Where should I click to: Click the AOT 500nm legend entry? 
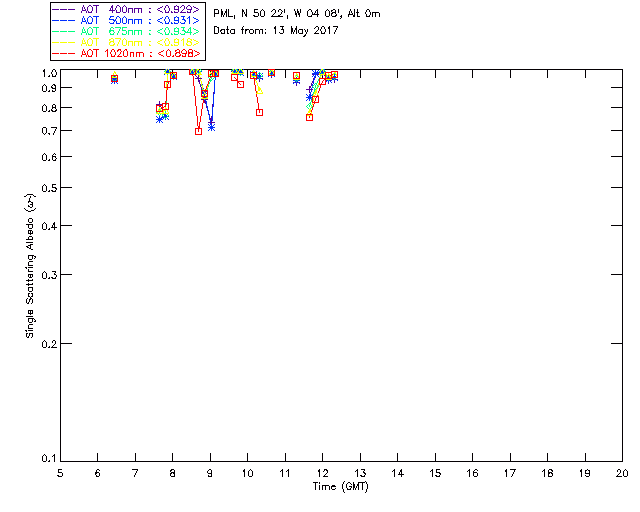126,20
